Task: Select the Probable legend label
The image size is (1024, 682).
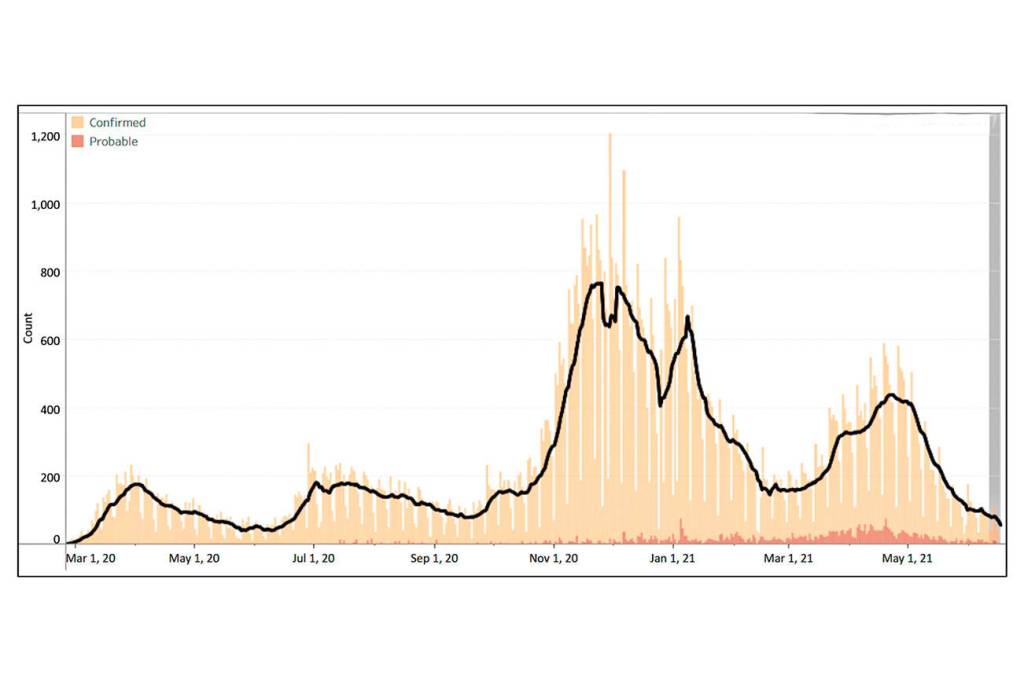Action: (113, 142)
